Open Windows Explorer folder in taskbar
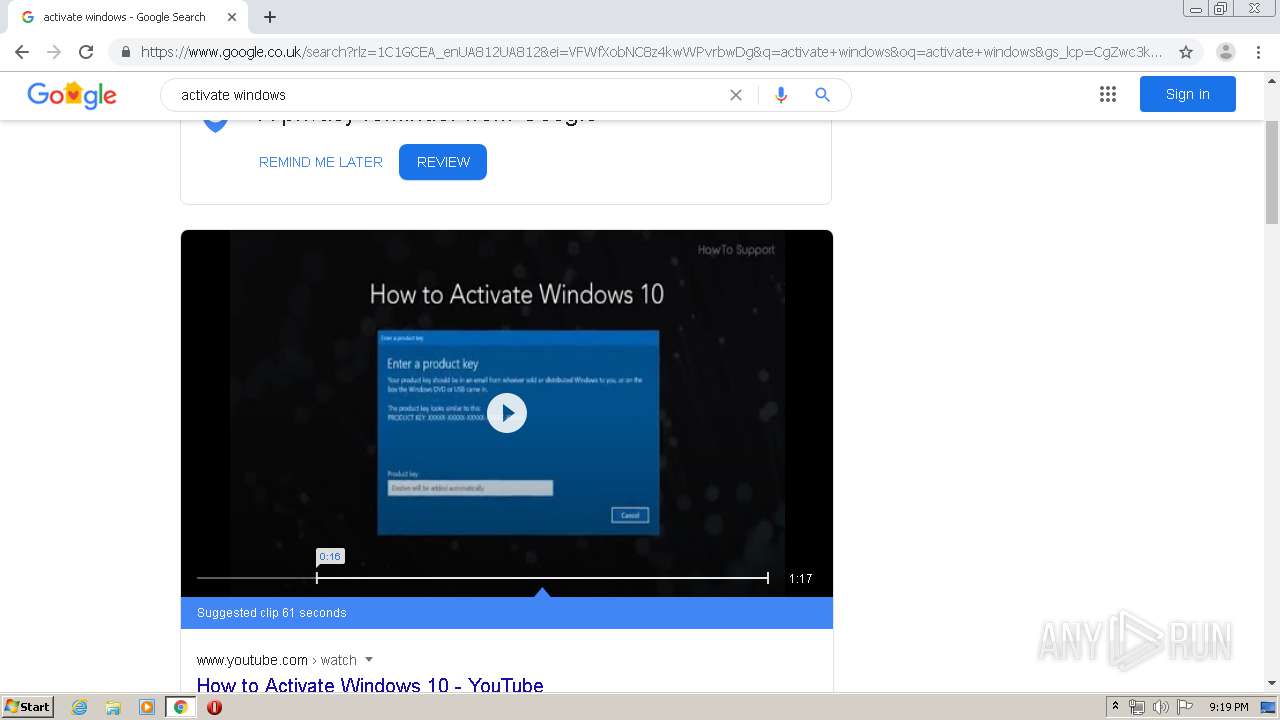 (113, 707)
